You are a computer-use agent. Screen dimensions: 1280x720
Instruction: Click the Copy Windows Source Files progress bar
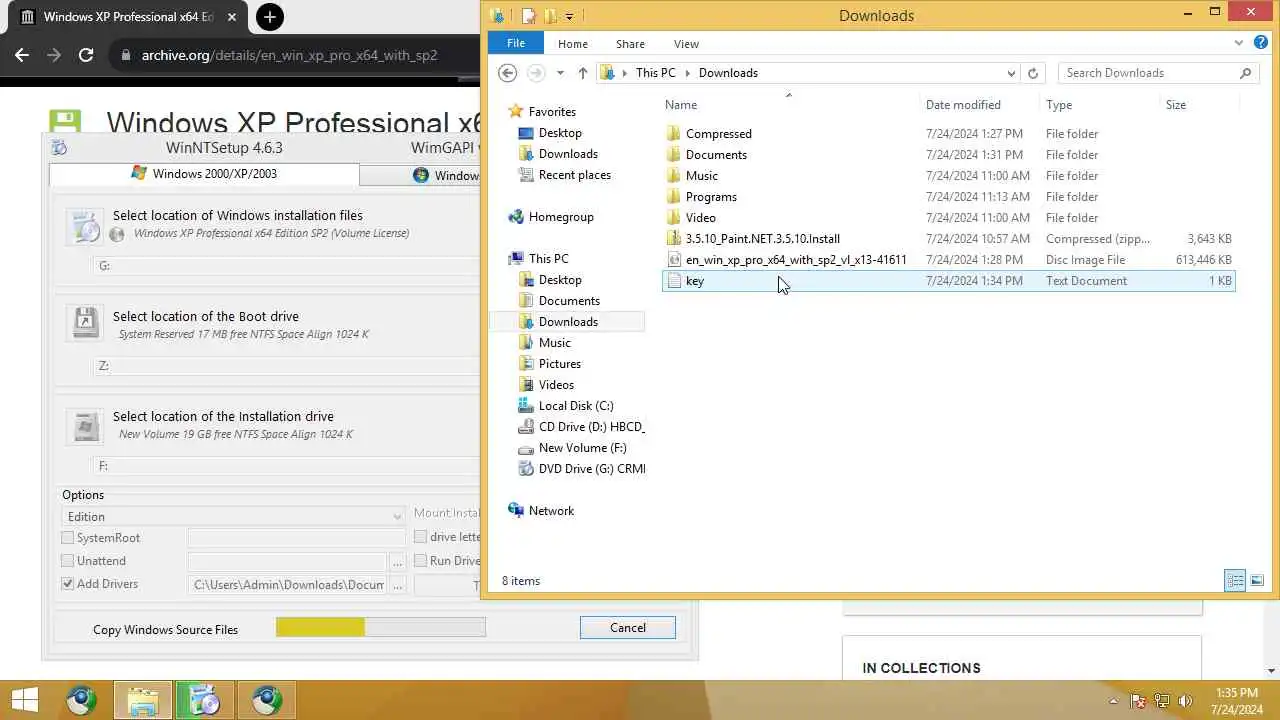tap(381, 628)
